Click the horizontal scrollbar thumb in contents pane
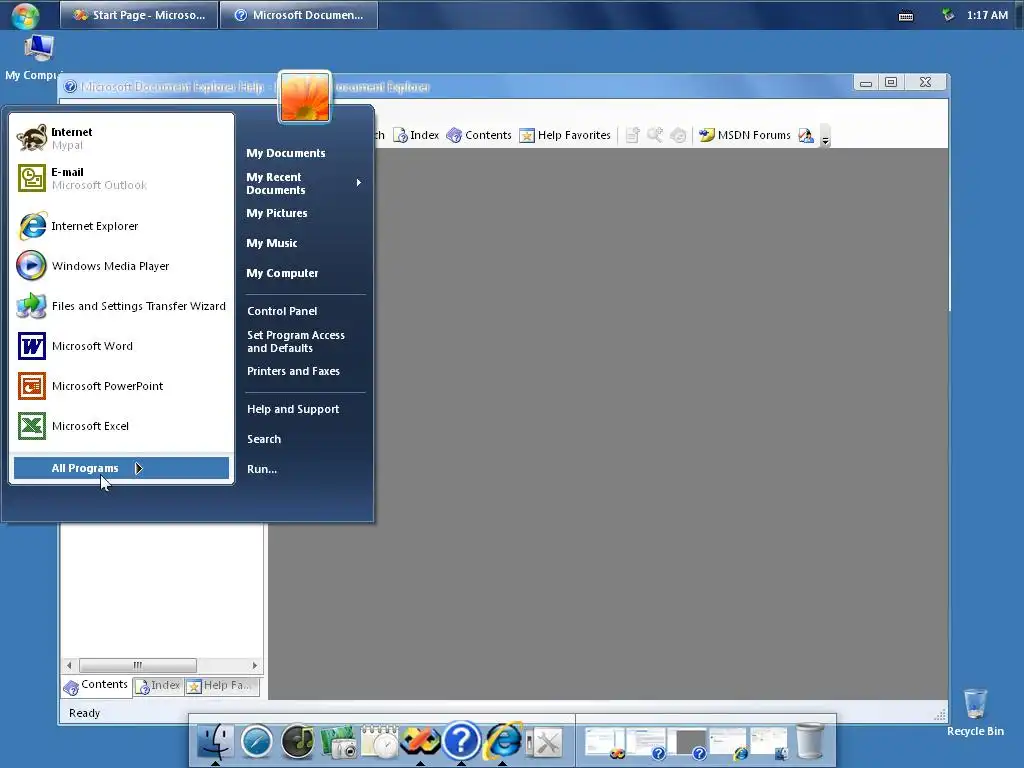 pyautogui.click(x=138, y=665)
